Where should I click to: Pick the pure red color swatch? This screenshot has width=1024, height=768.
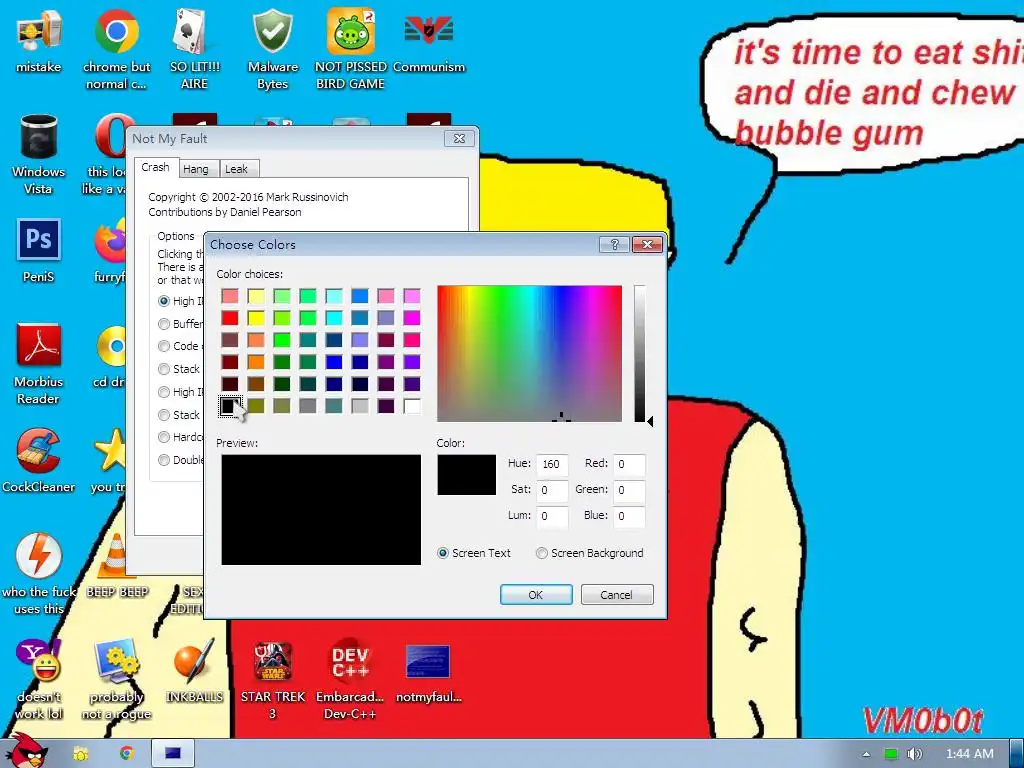pos(229,318)
